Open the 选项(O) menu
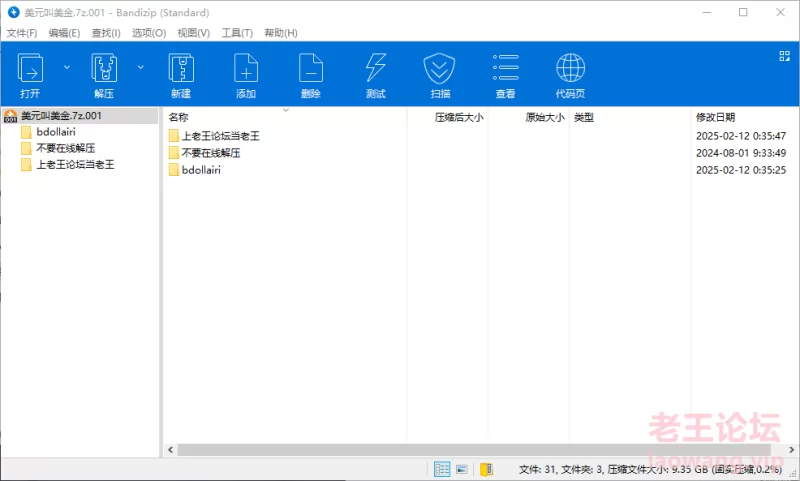 149,33
